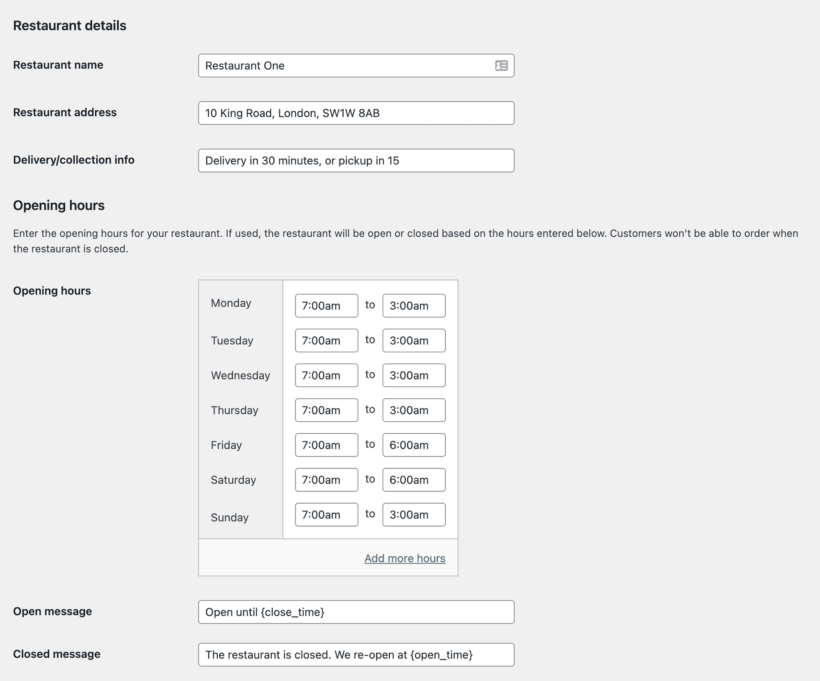The image size is (820, 681).
Task: Select the Restaurant name input showing Restaurant One
Action: point(340,64)
